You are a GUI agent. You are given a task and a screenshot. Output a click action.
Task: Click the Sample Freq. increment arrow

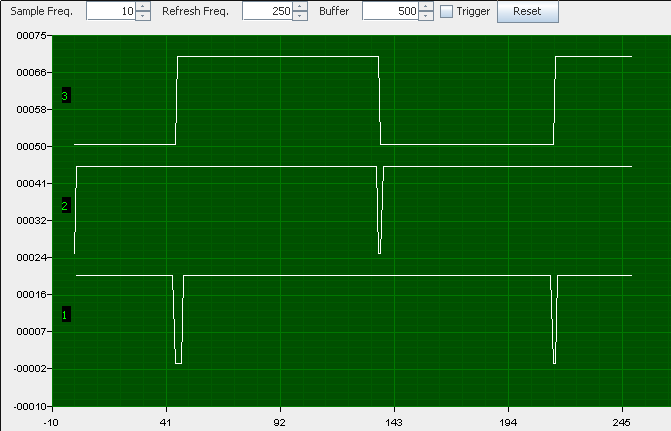[x=143, y=7]
